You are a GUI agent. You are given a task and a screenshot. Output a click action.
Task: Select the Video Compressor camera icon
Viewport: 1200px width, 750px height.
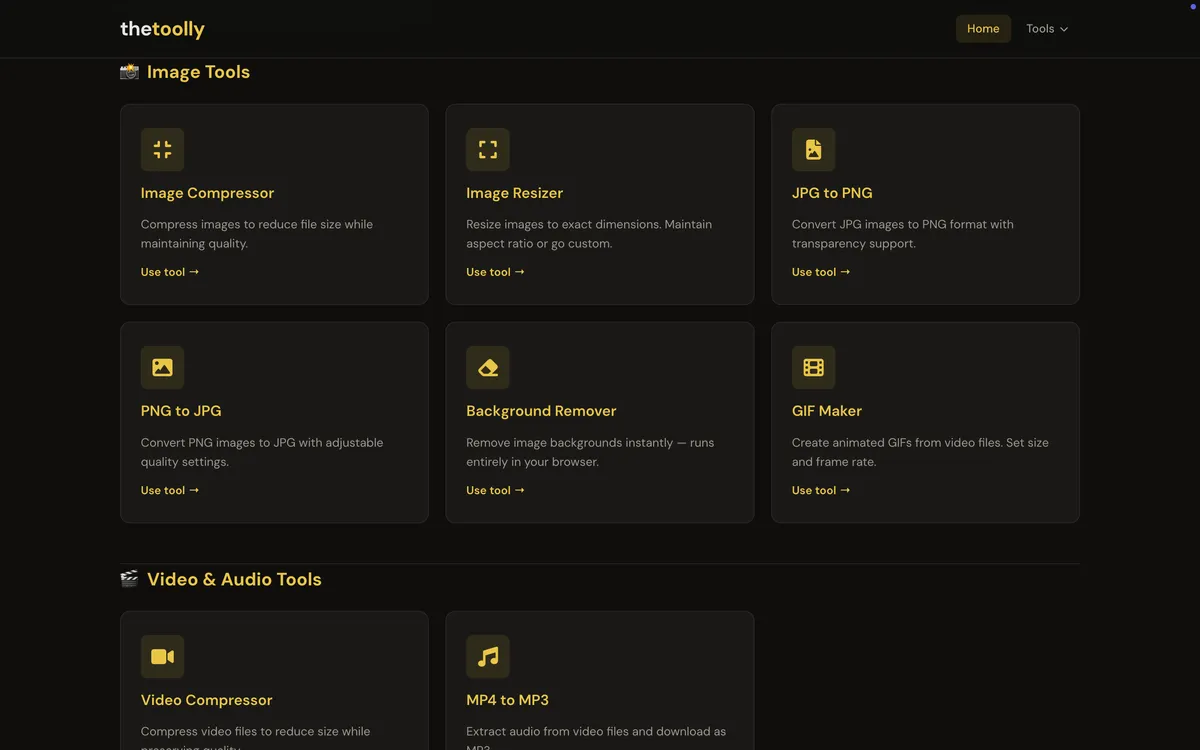162,656
